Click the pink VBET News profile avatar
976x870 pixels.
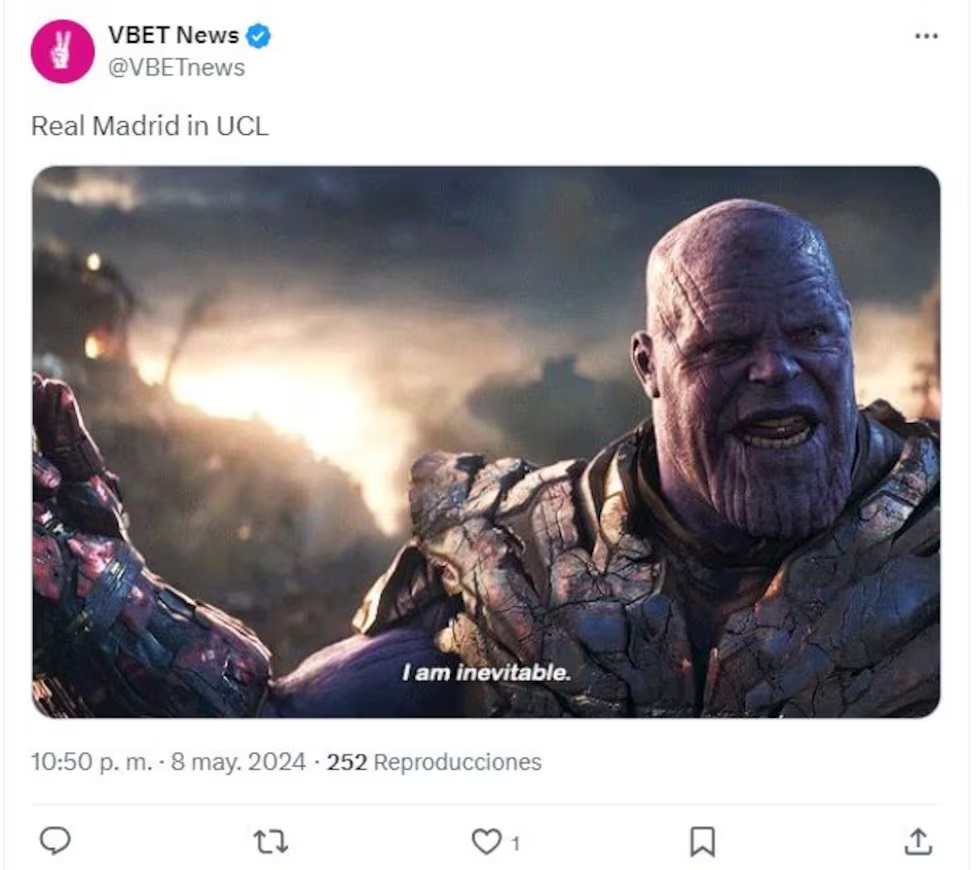pyautogui.click(x=62, y=51)
